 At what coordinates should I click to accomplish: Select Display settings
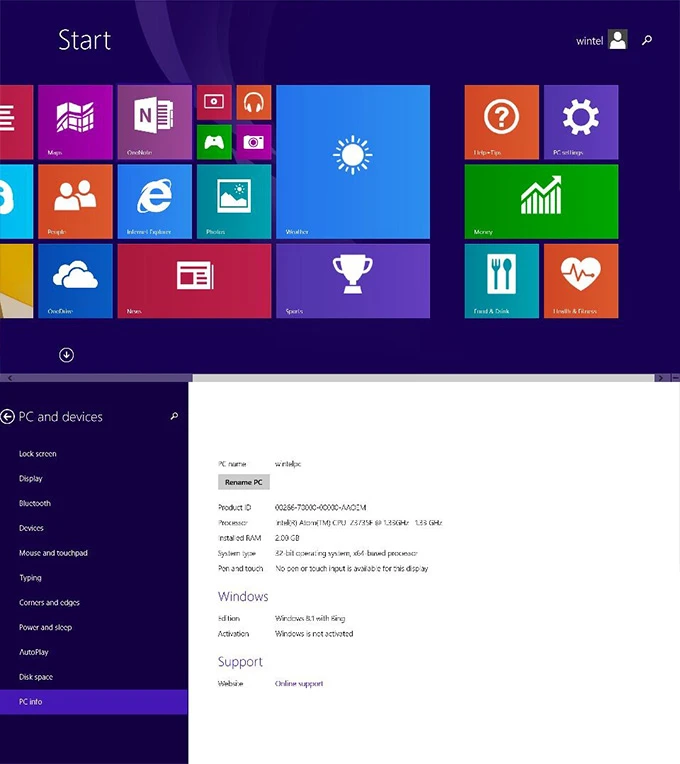coord(94,478)
